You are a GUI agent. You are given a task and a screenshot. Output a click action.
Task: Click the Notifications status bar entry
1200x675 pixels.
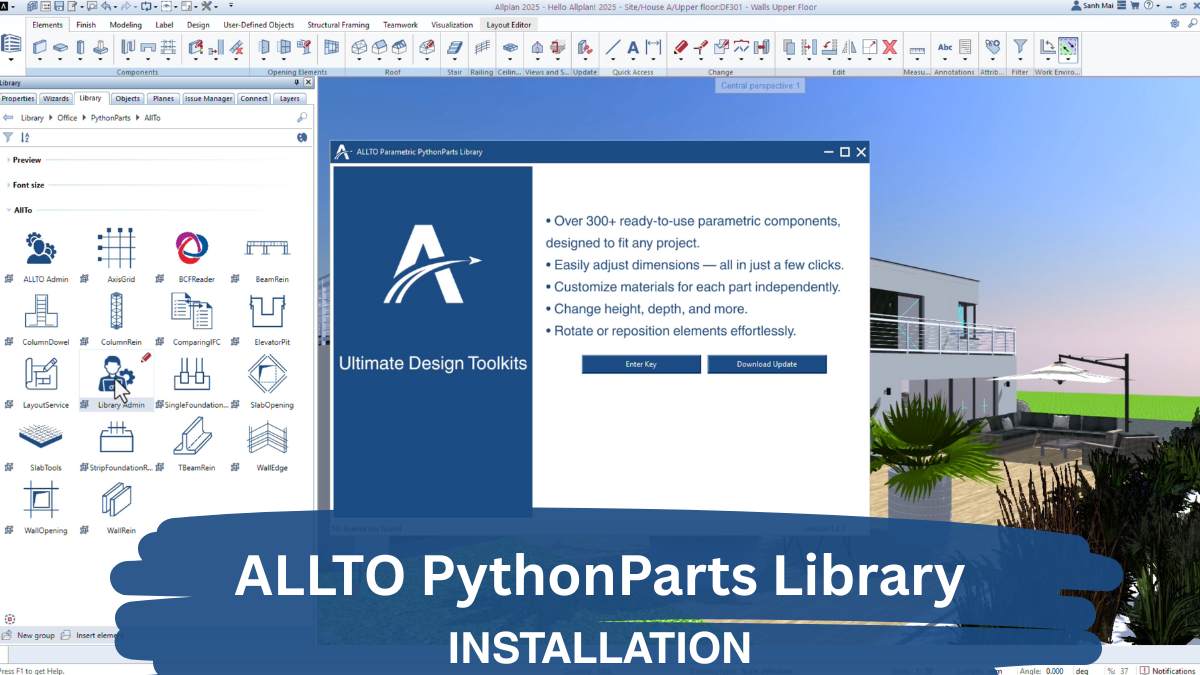pyautogui.click(x=1168, y=671)
